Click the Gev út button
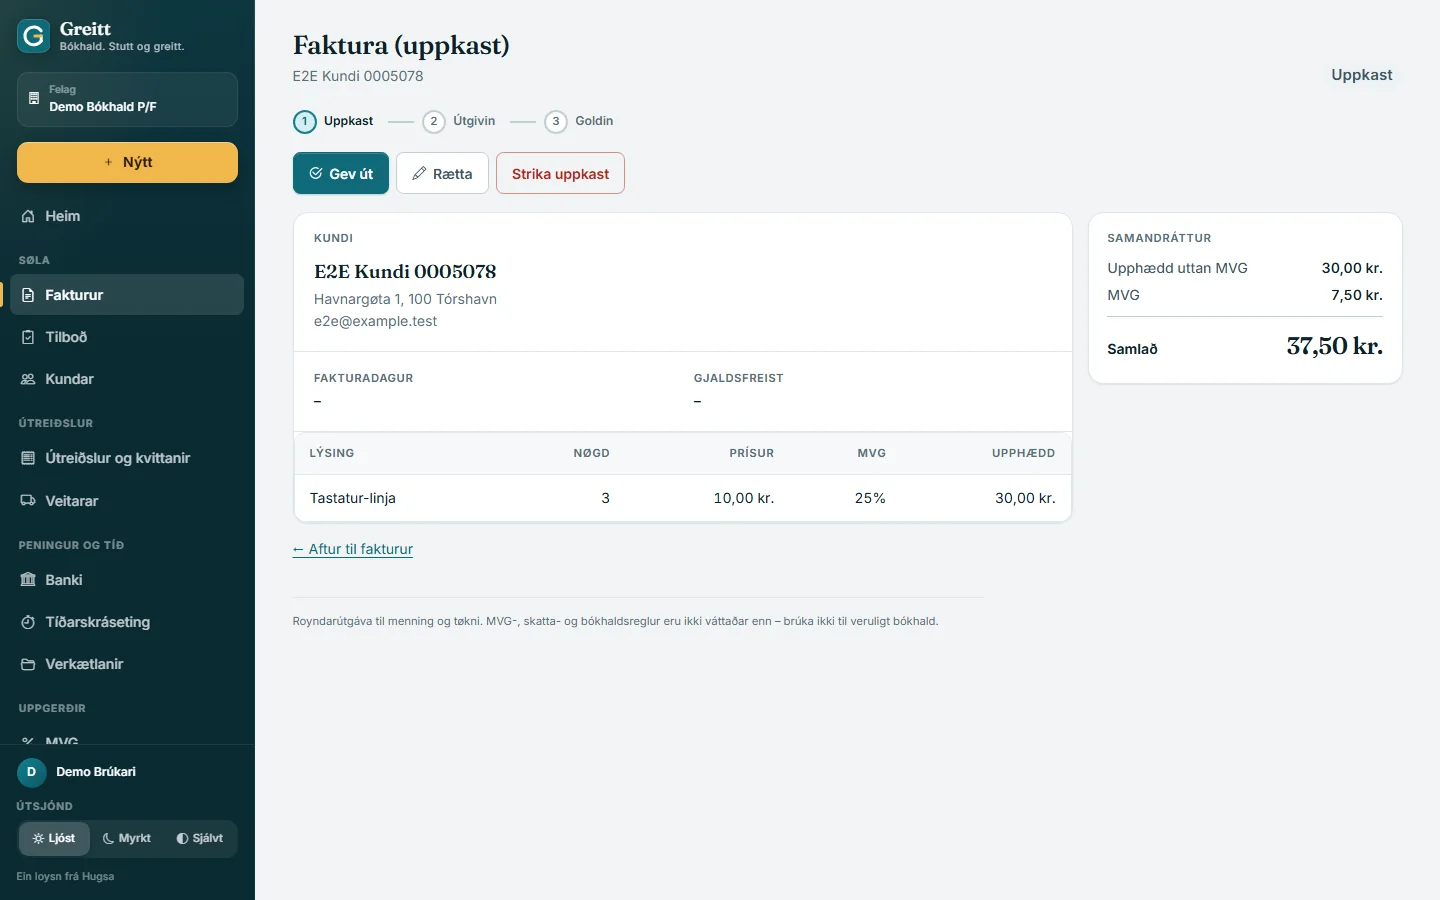 341,173
